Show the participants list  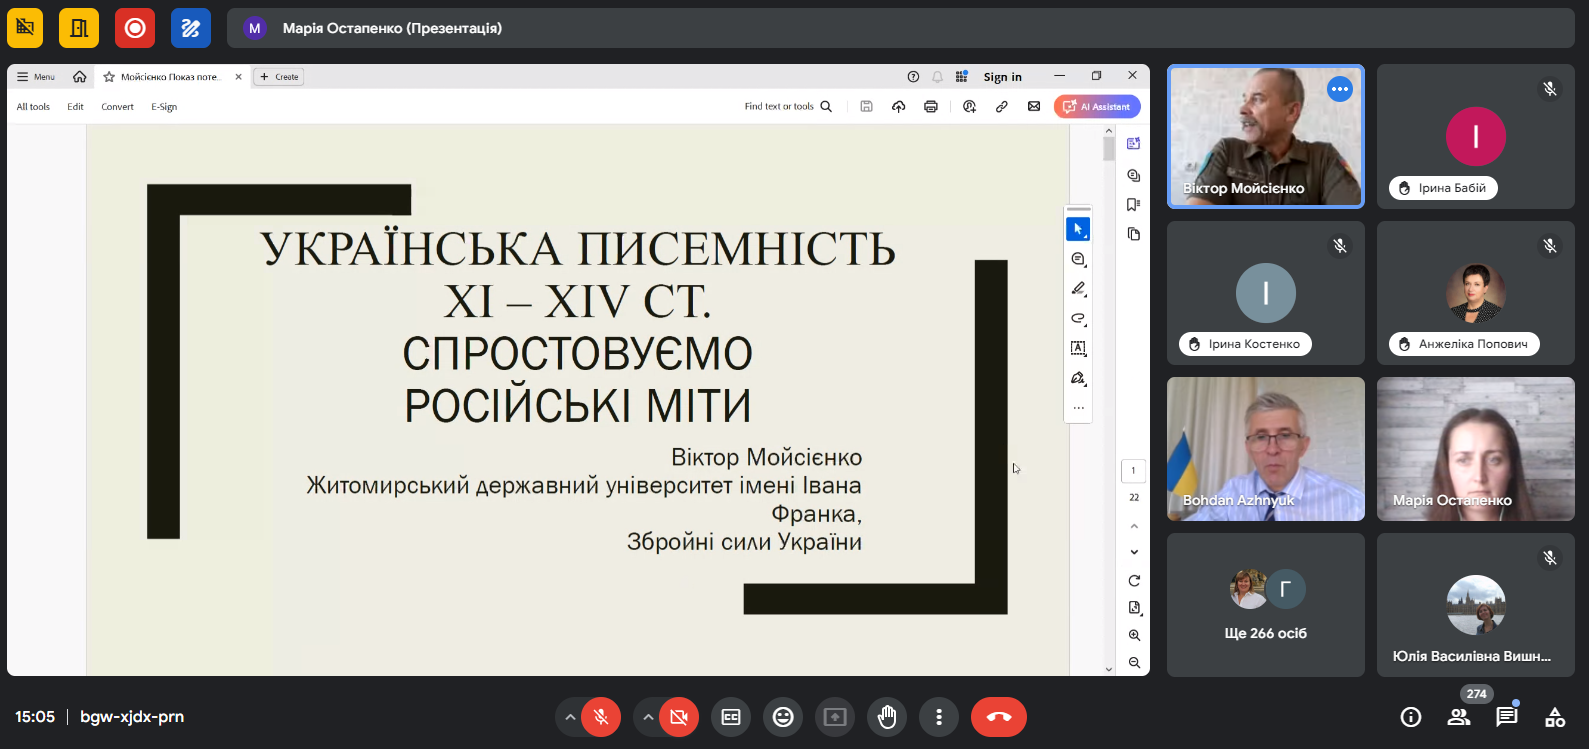(1459, 717)
